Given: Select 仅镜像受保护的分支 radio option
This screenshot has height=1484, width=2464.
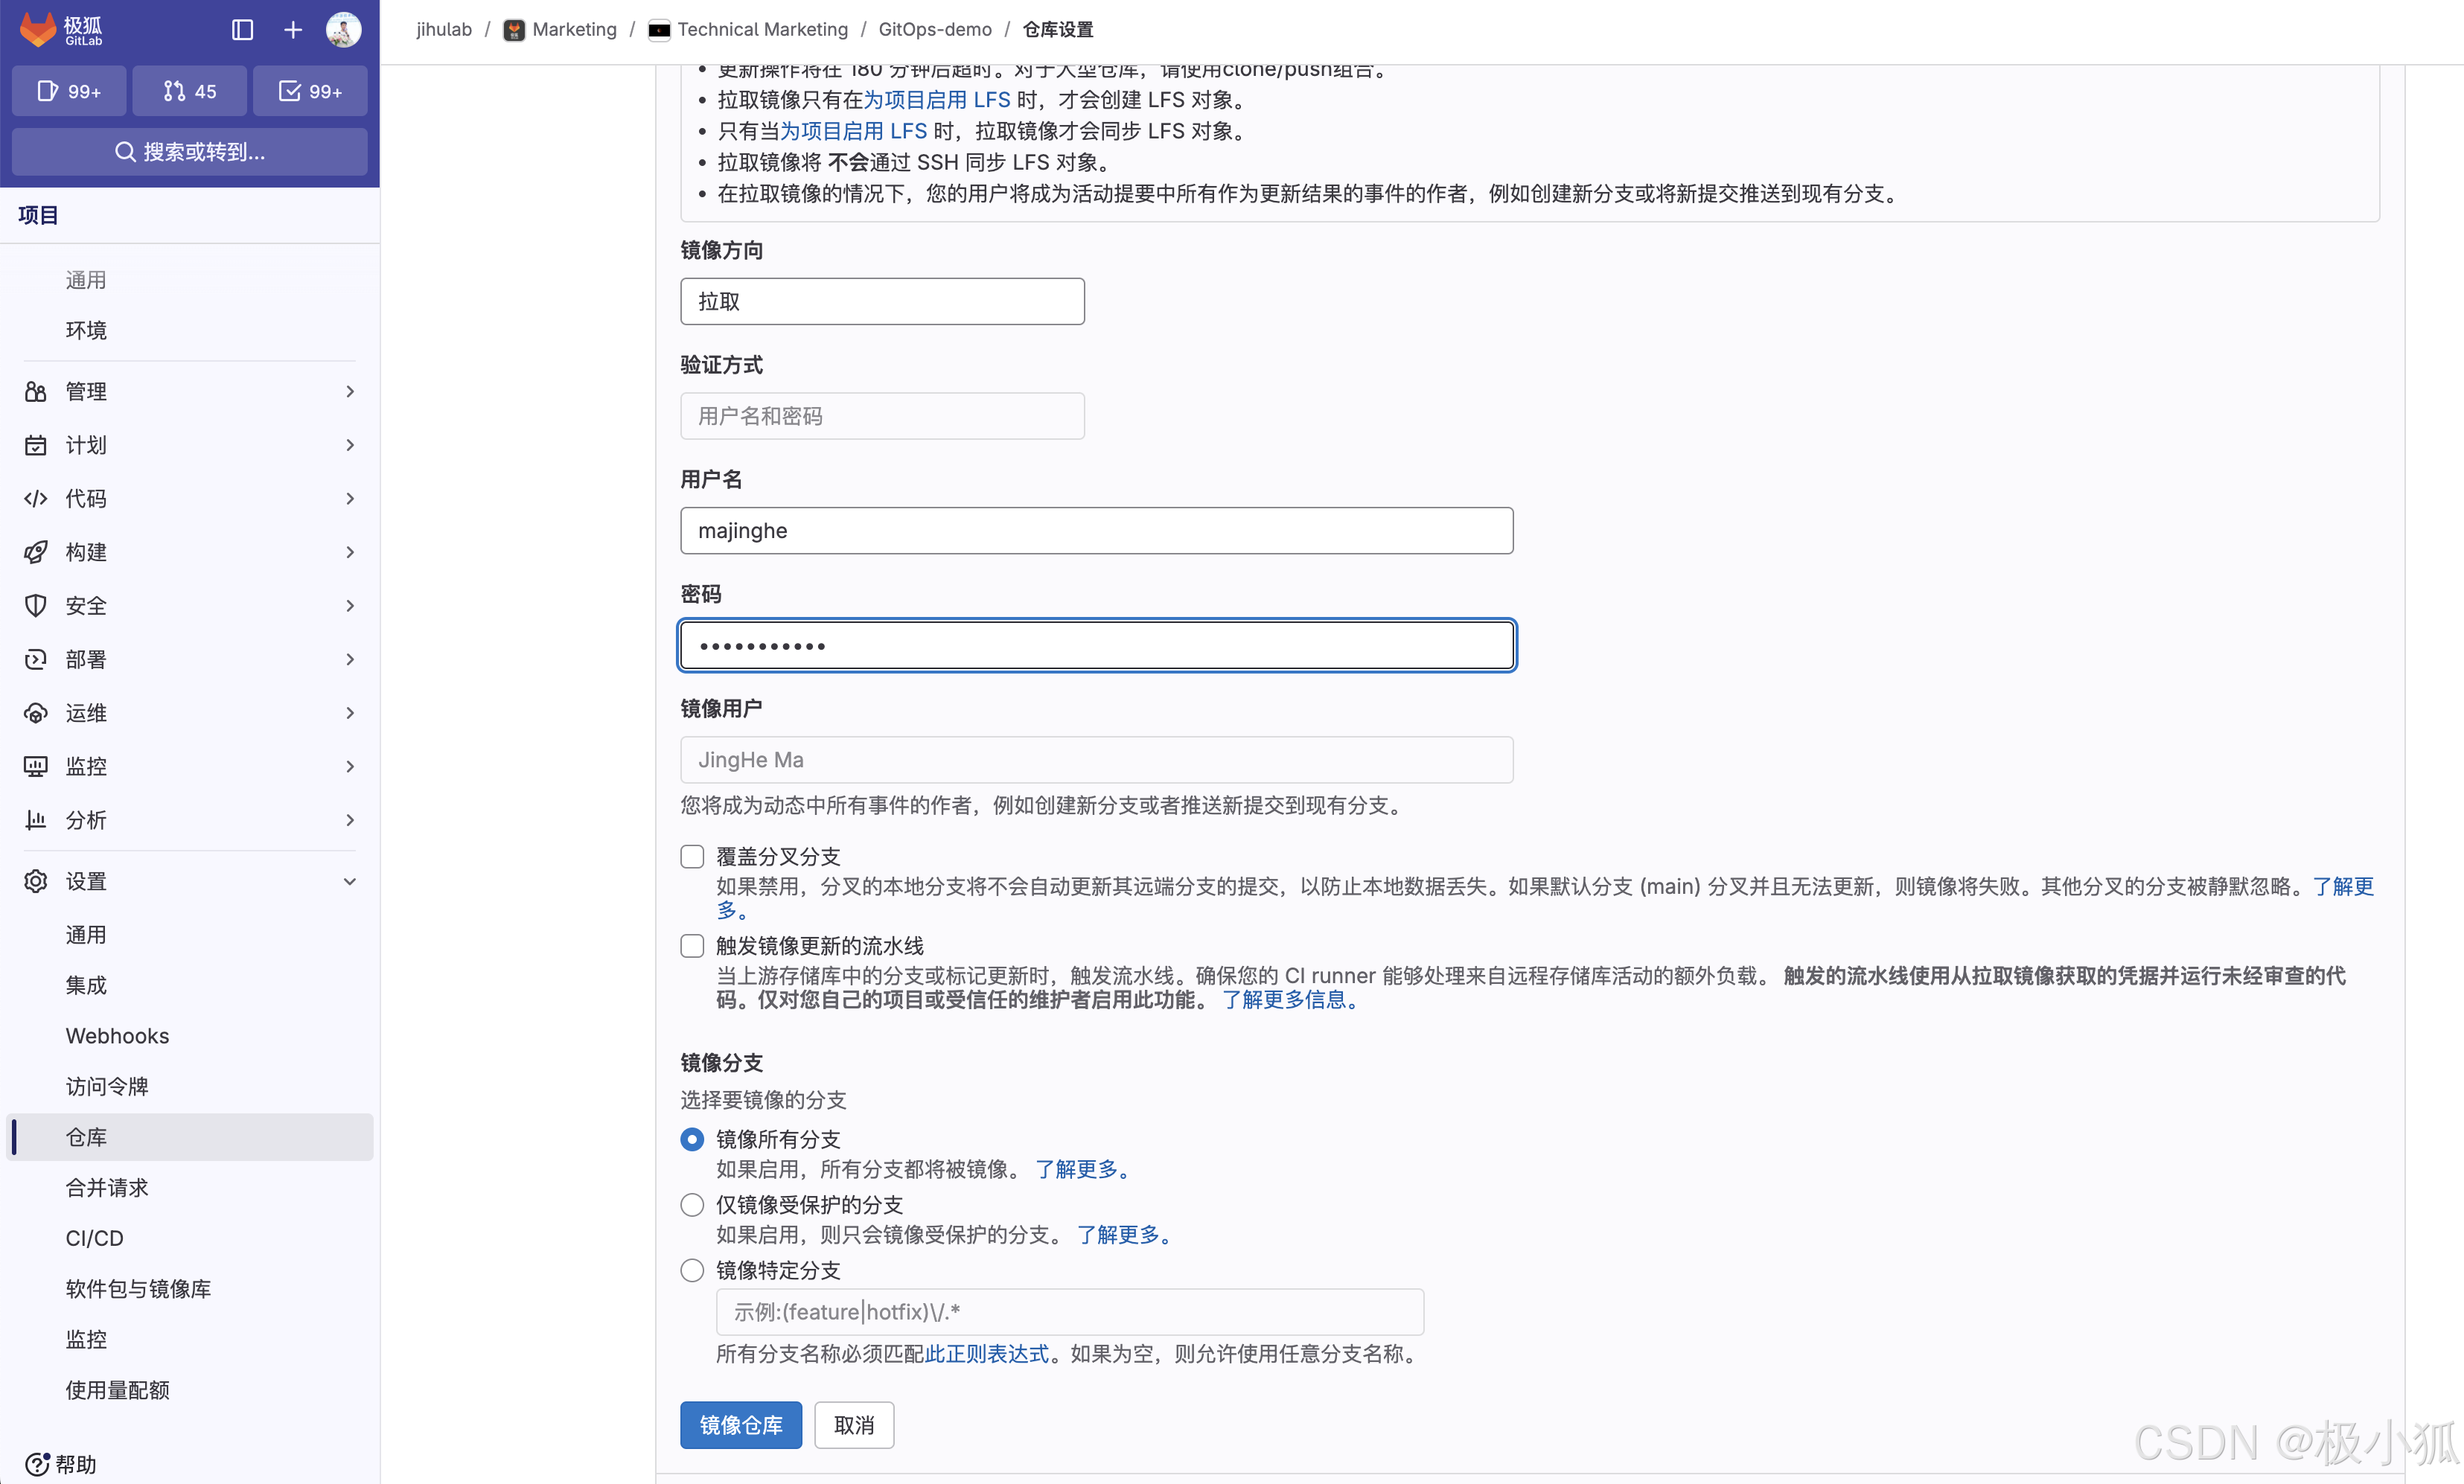Looking at the screenshot, I should pos(692,1205).
